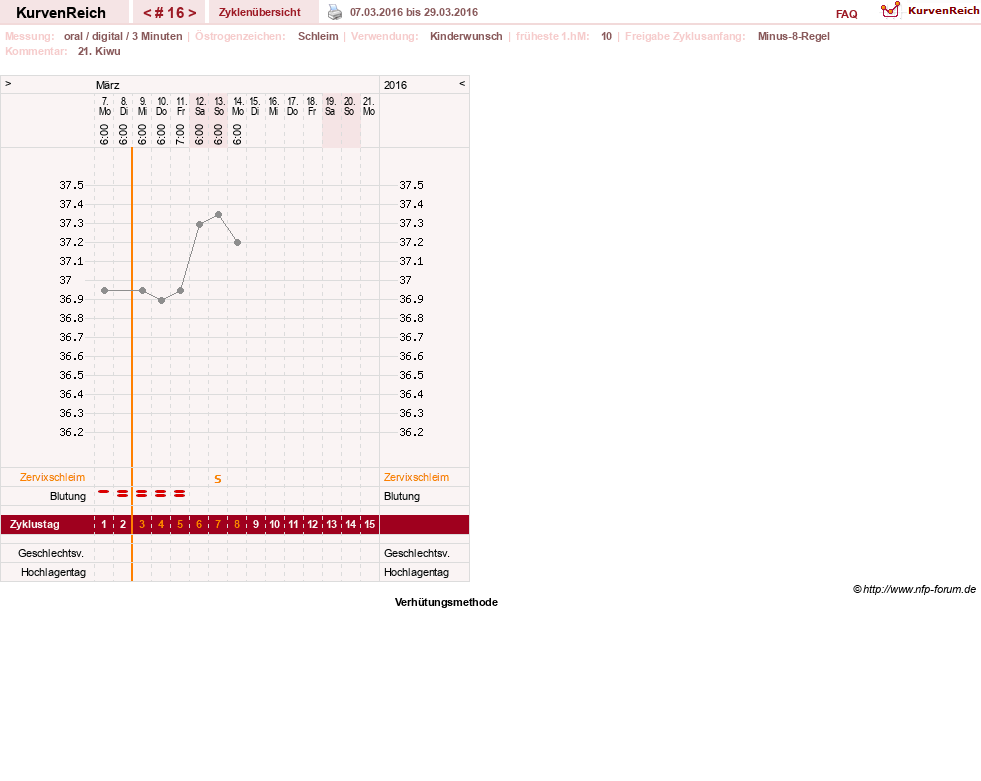Go to previous cycle with the left arrow beside #16

[147, 13]
